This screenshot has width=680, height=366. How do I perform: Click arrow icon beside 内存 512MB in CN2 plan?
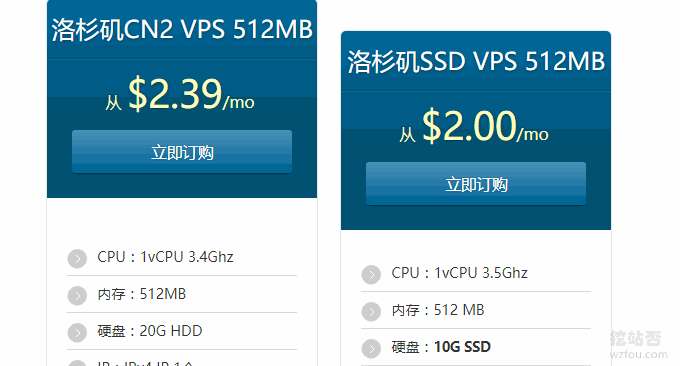pos(77,296)
